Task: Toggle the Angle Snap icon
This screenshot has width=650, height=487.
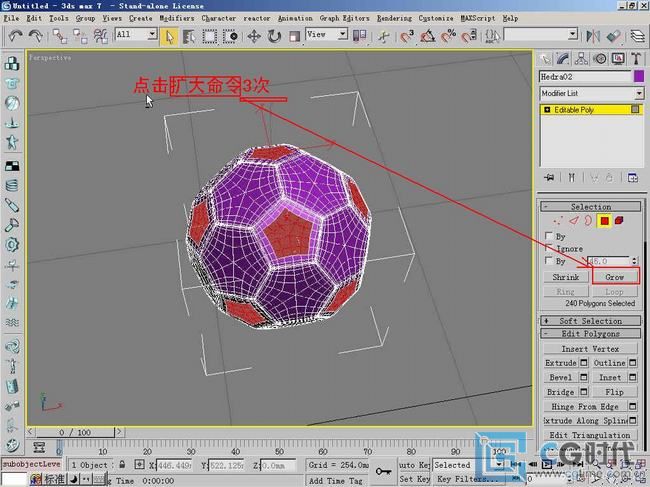Action: click(427, 36)
